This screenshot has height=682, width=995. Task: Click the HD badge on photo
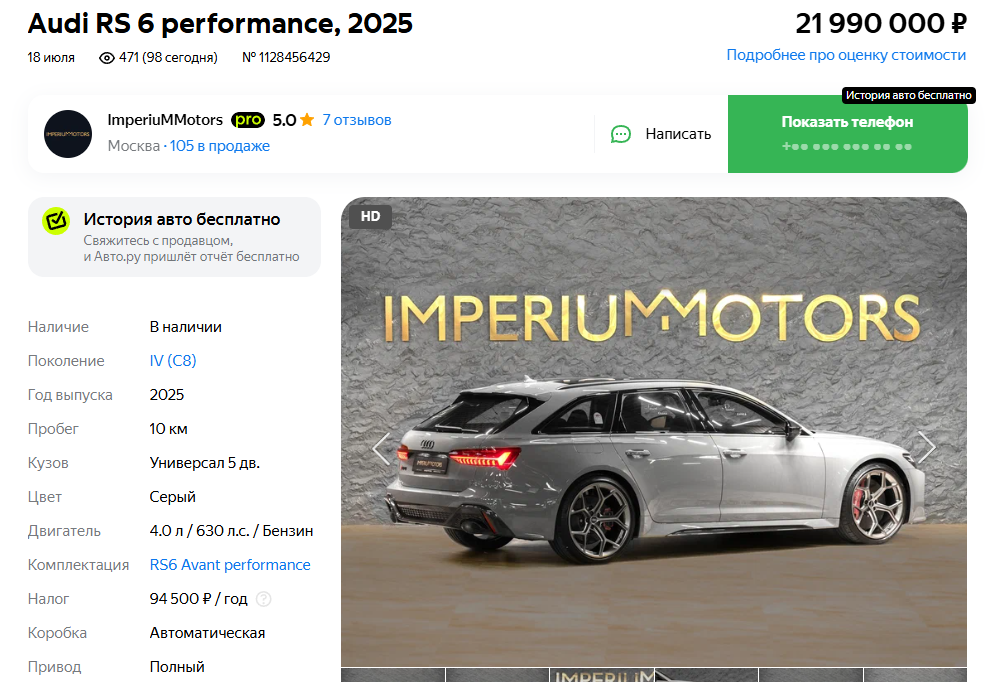pos(371,216)
